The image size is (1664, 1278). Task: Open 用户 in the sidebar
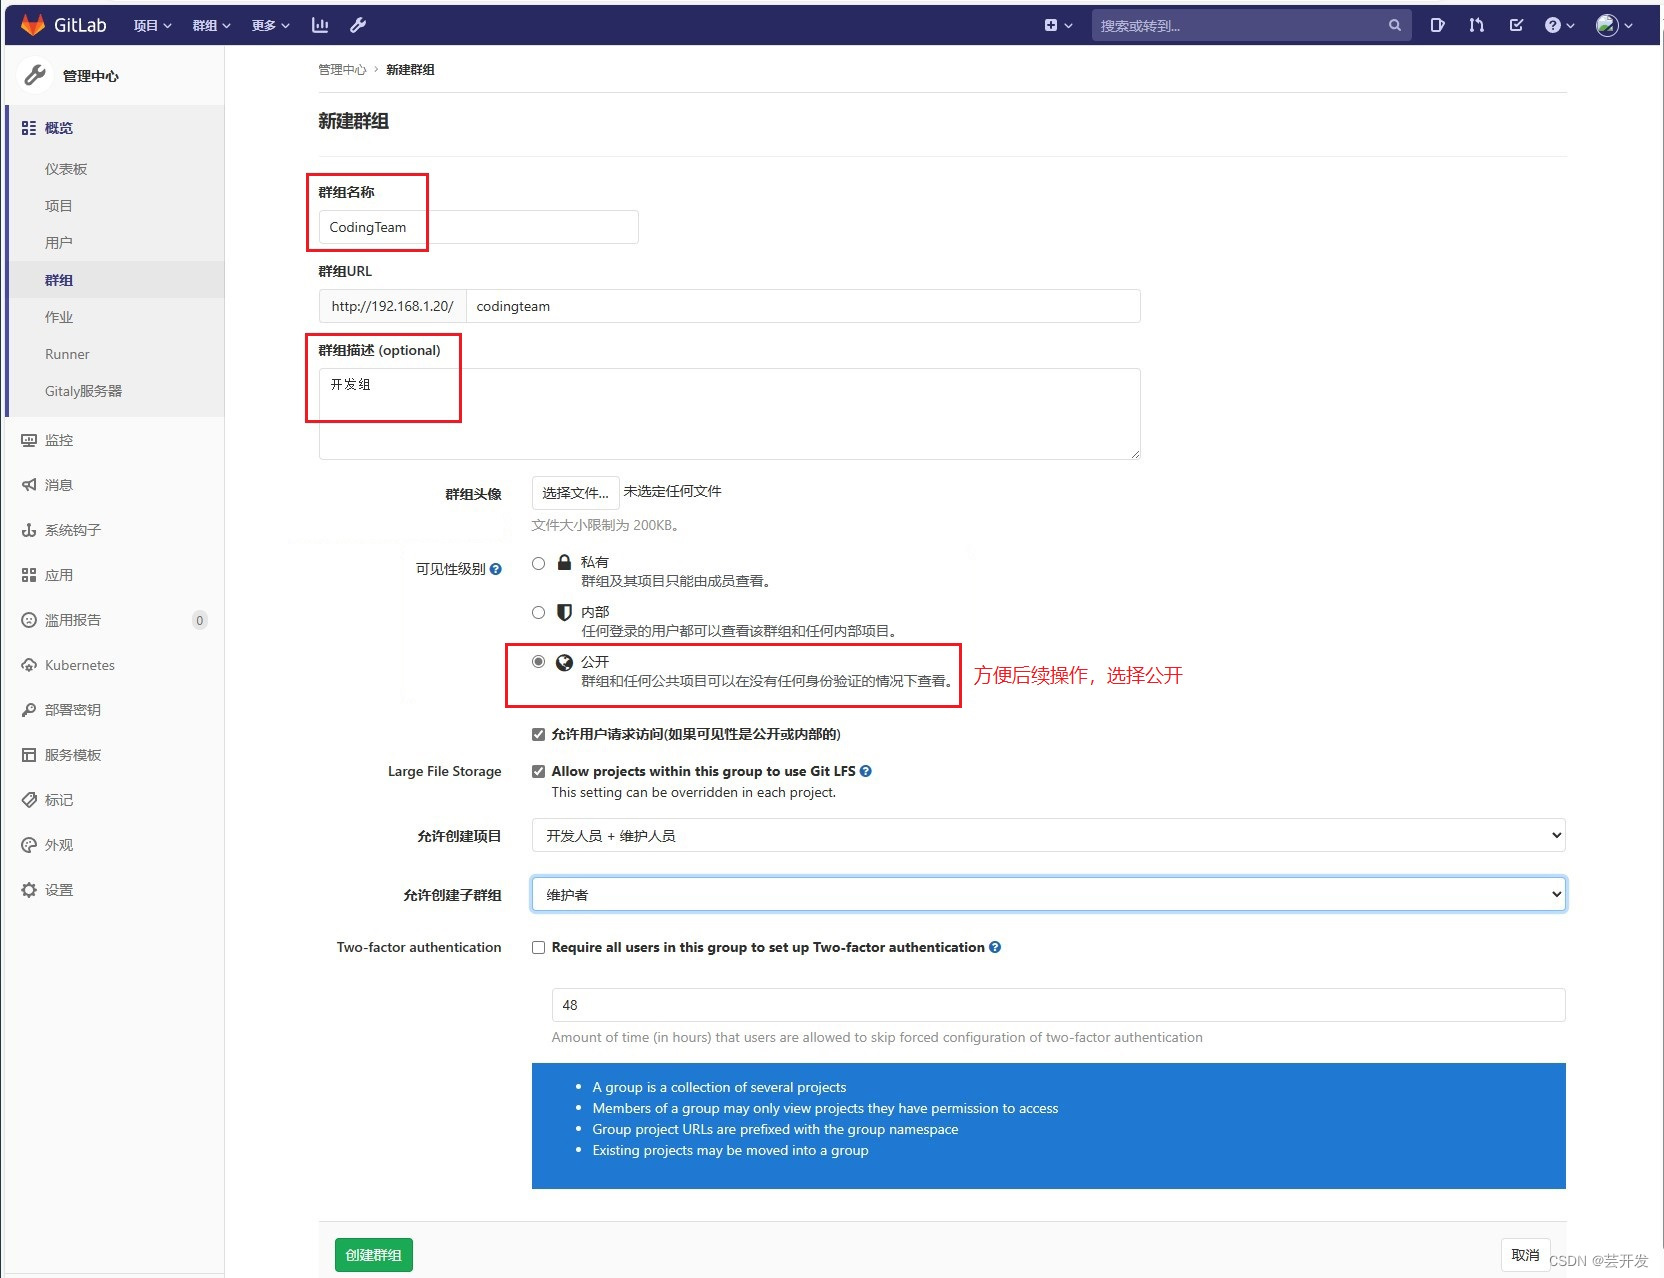pos(59,243)
